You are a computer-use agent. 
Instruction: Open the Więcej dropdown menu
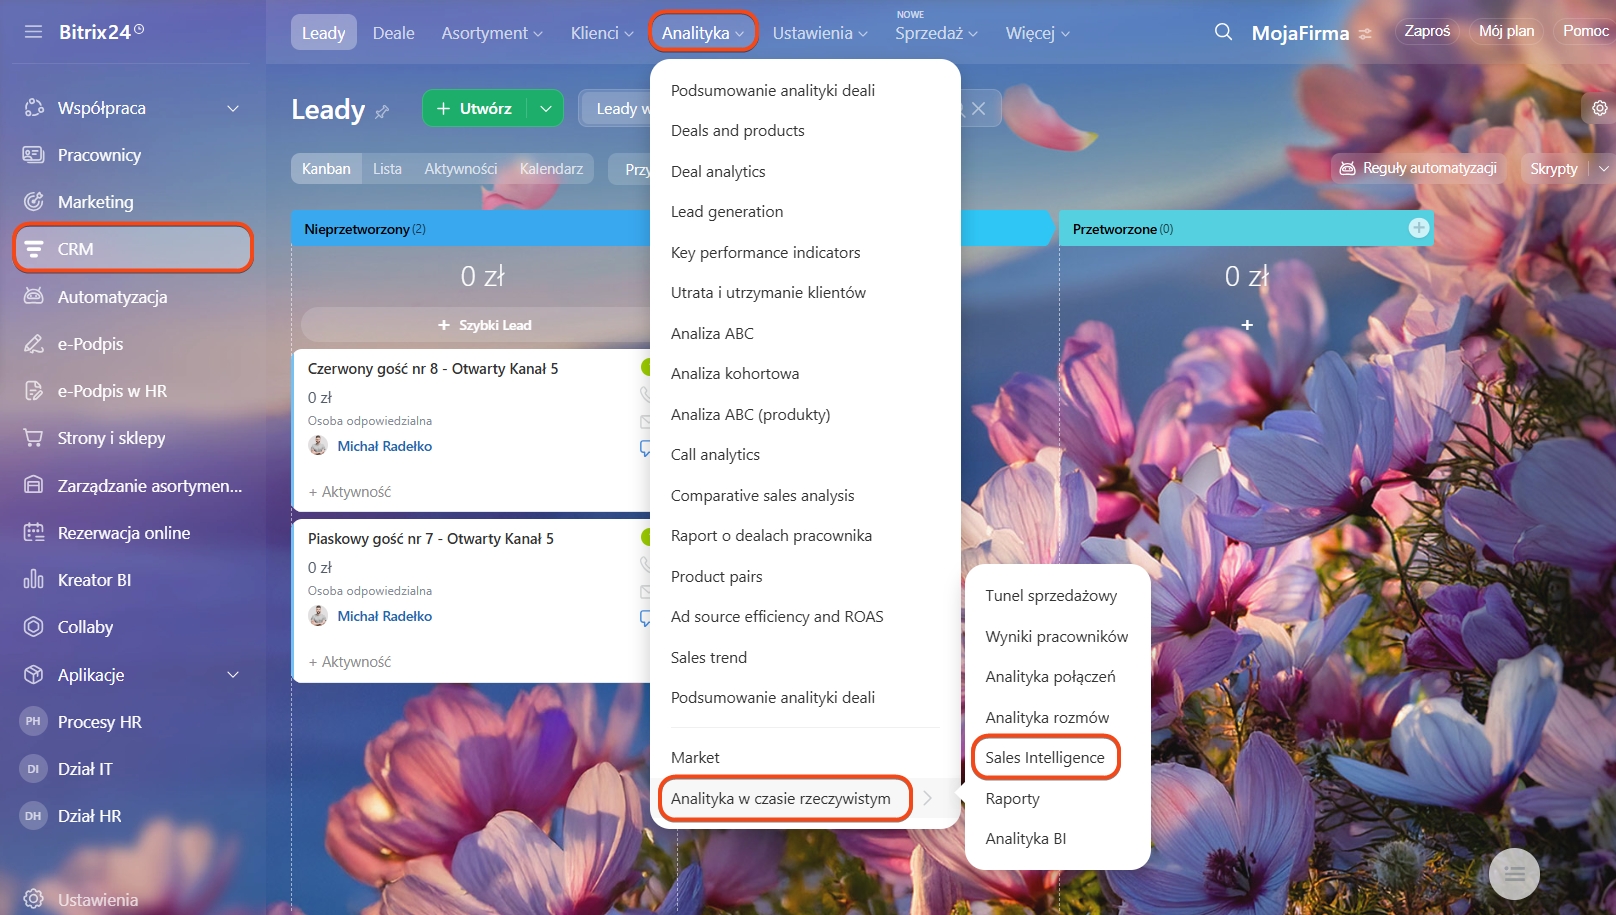1038,33
